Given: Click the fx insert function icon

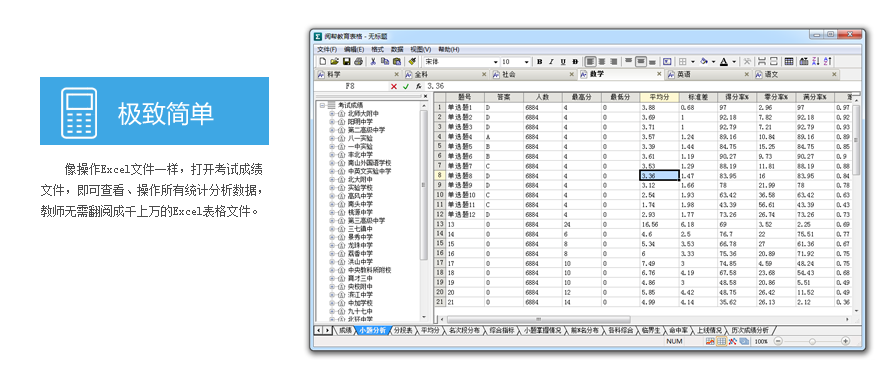Looking at the screenshot, I should point(418,86).
